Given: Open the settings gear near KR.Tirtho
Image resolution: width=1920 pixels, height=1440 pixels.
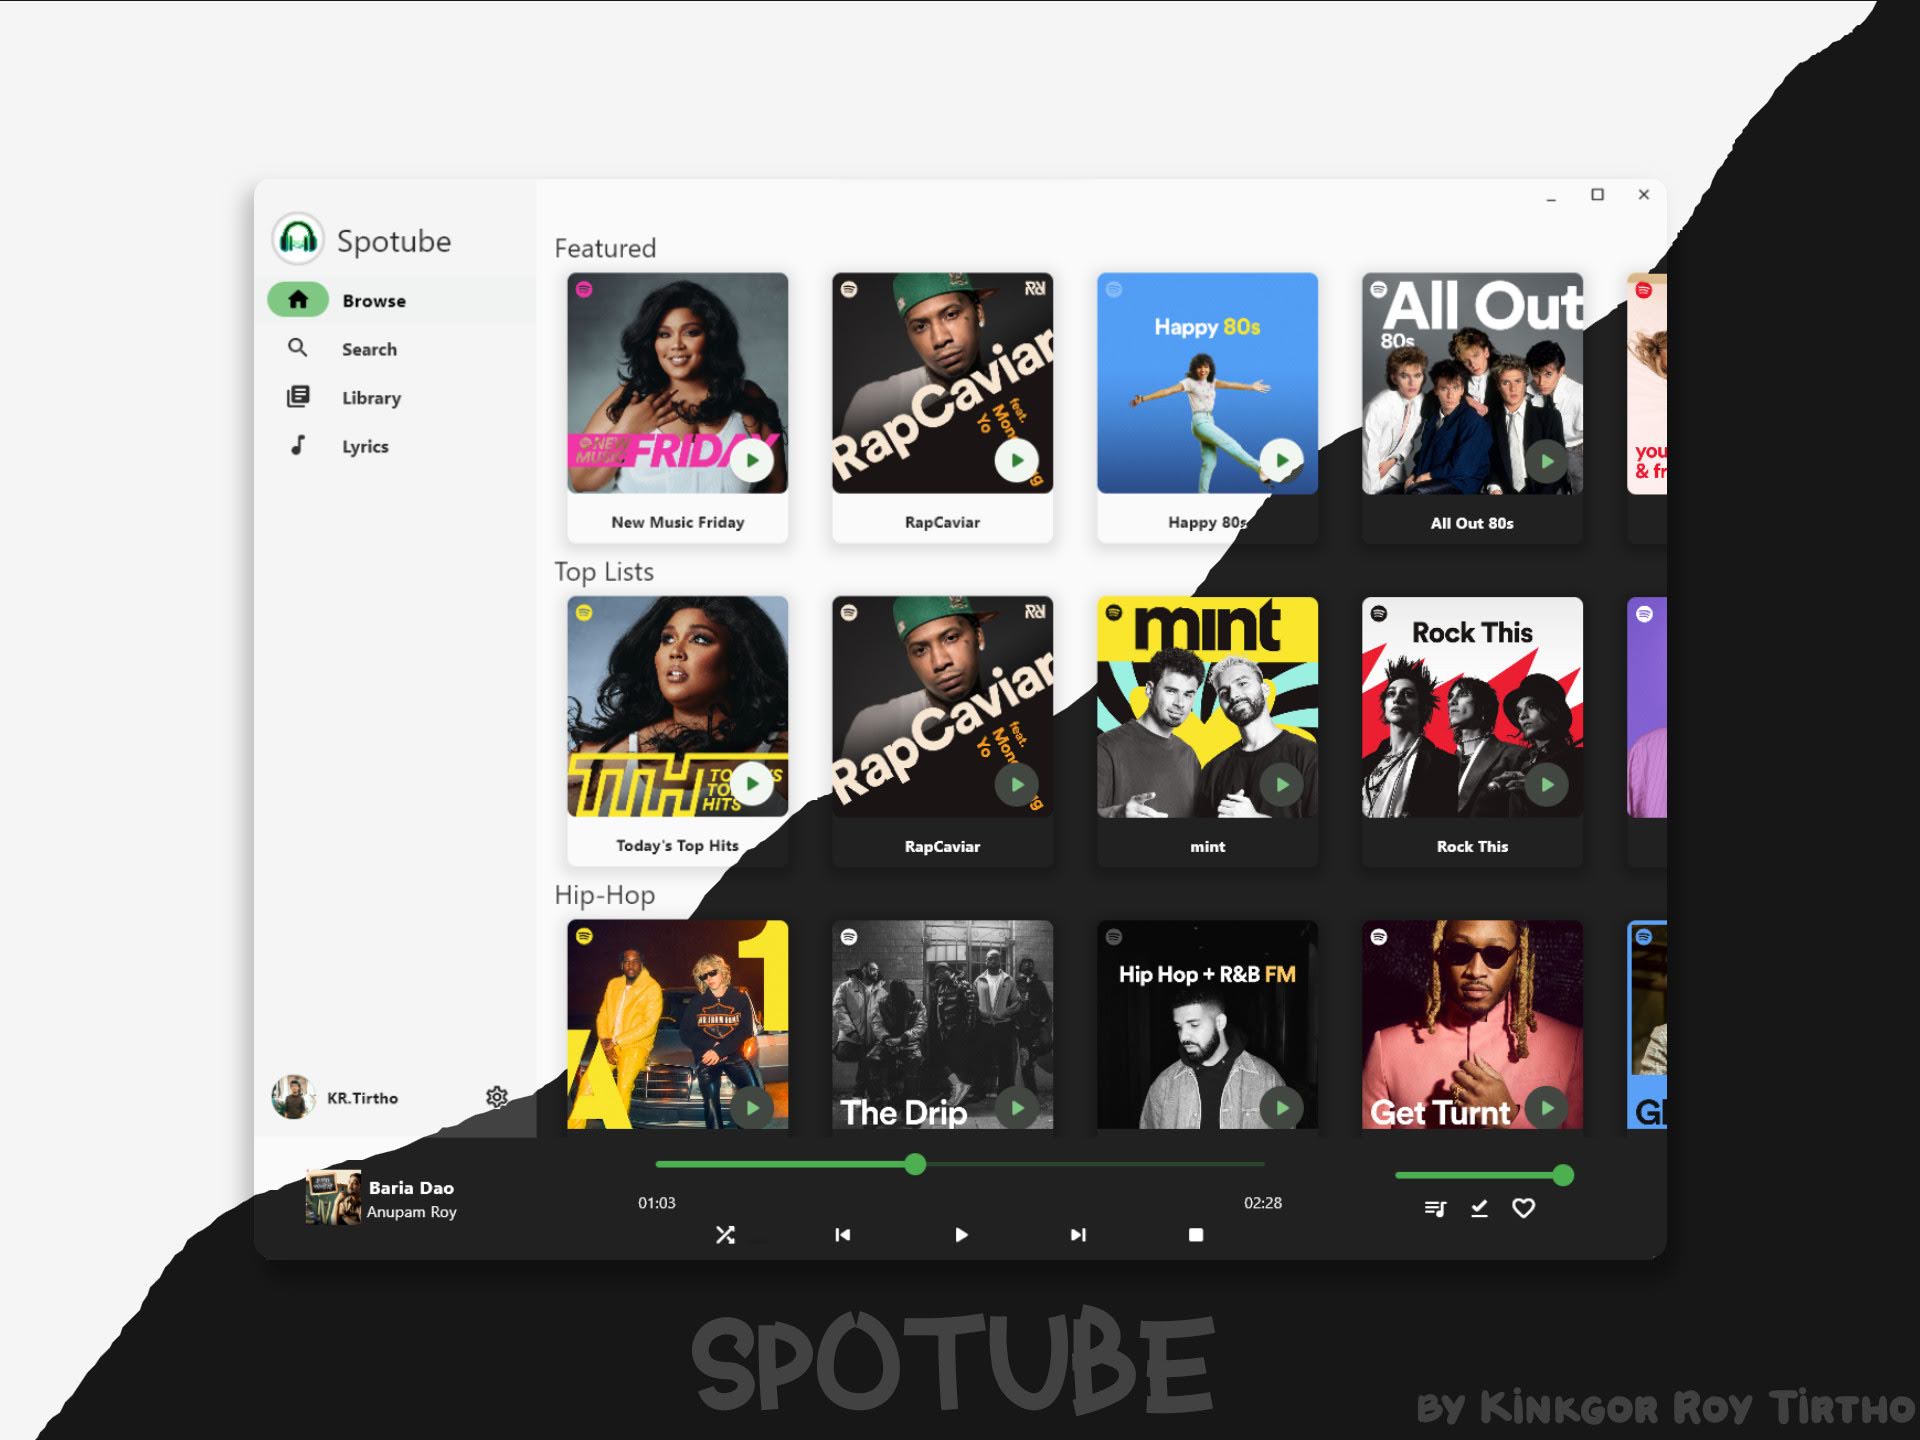Looking at the screenshot, I should [498, 1097].
